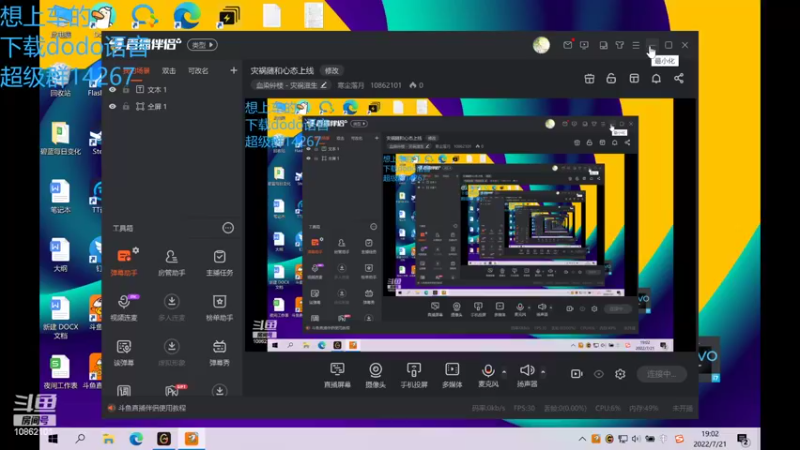800x450 pixels.
Task: Open the mail messages icon in title bar
Action: tap(567, 45)
